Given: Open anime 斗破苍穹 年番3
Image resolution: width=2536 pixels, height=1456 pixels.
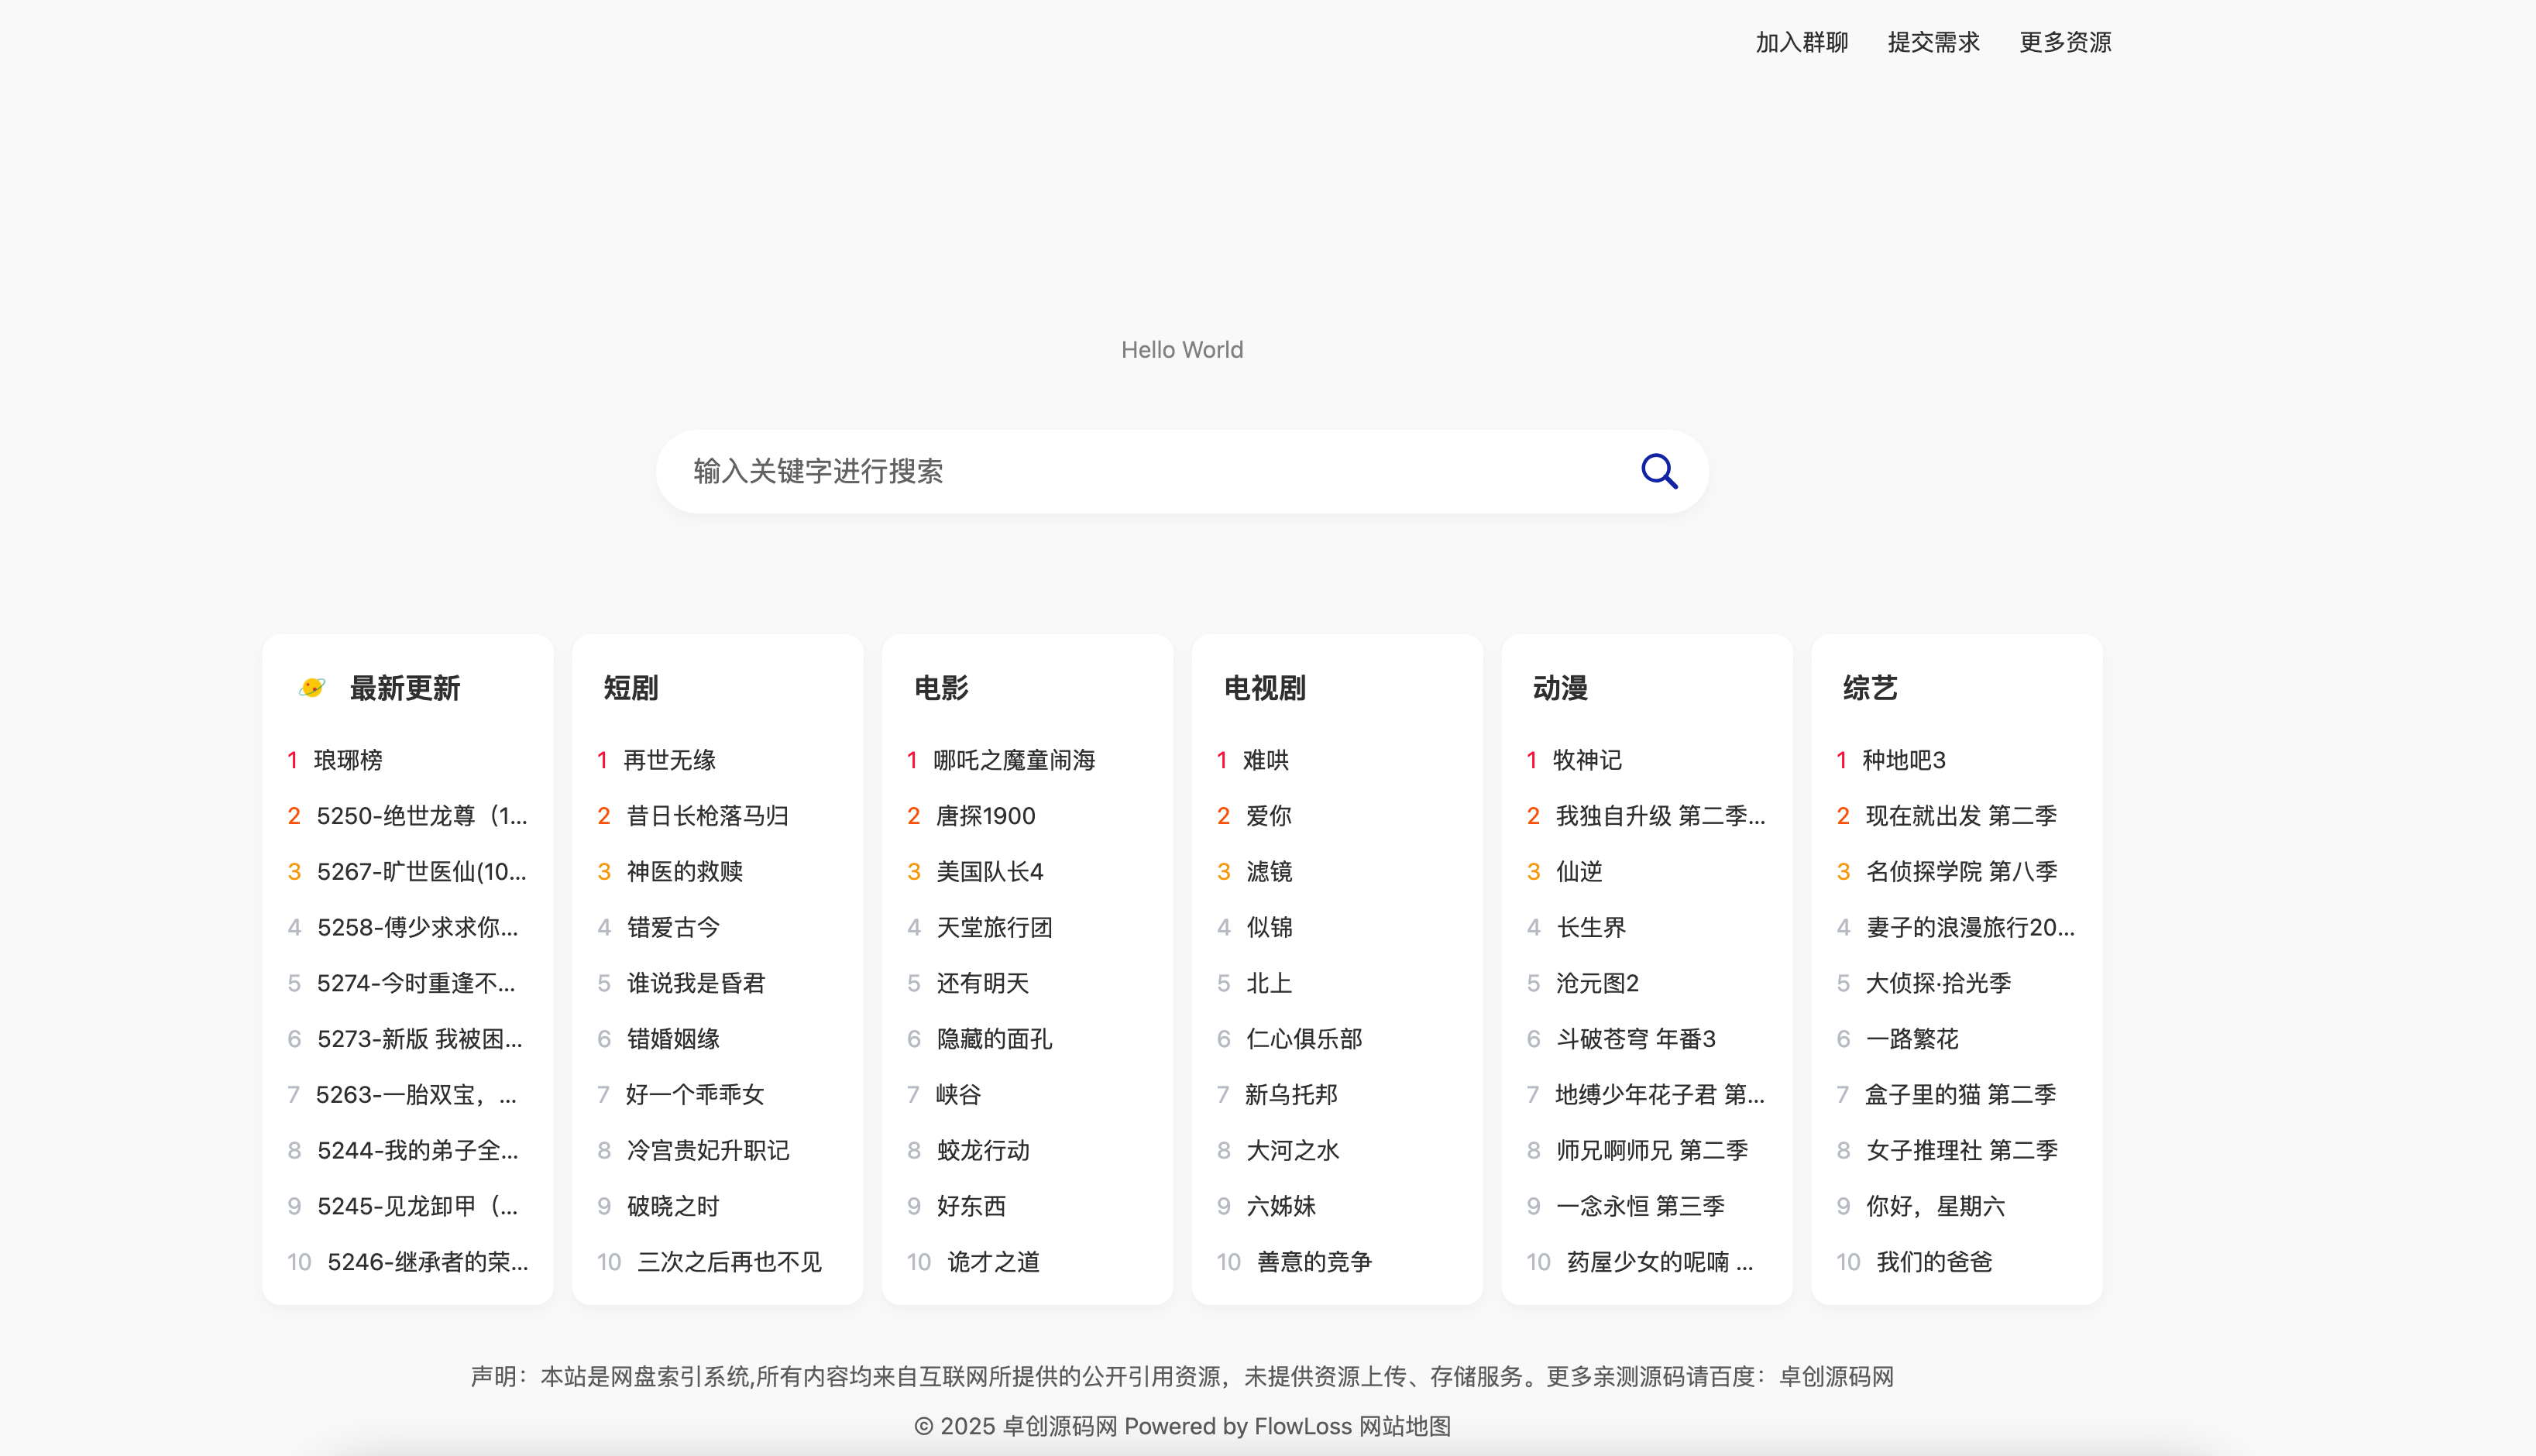Looking at the screenshot, I should 1636,1039.
